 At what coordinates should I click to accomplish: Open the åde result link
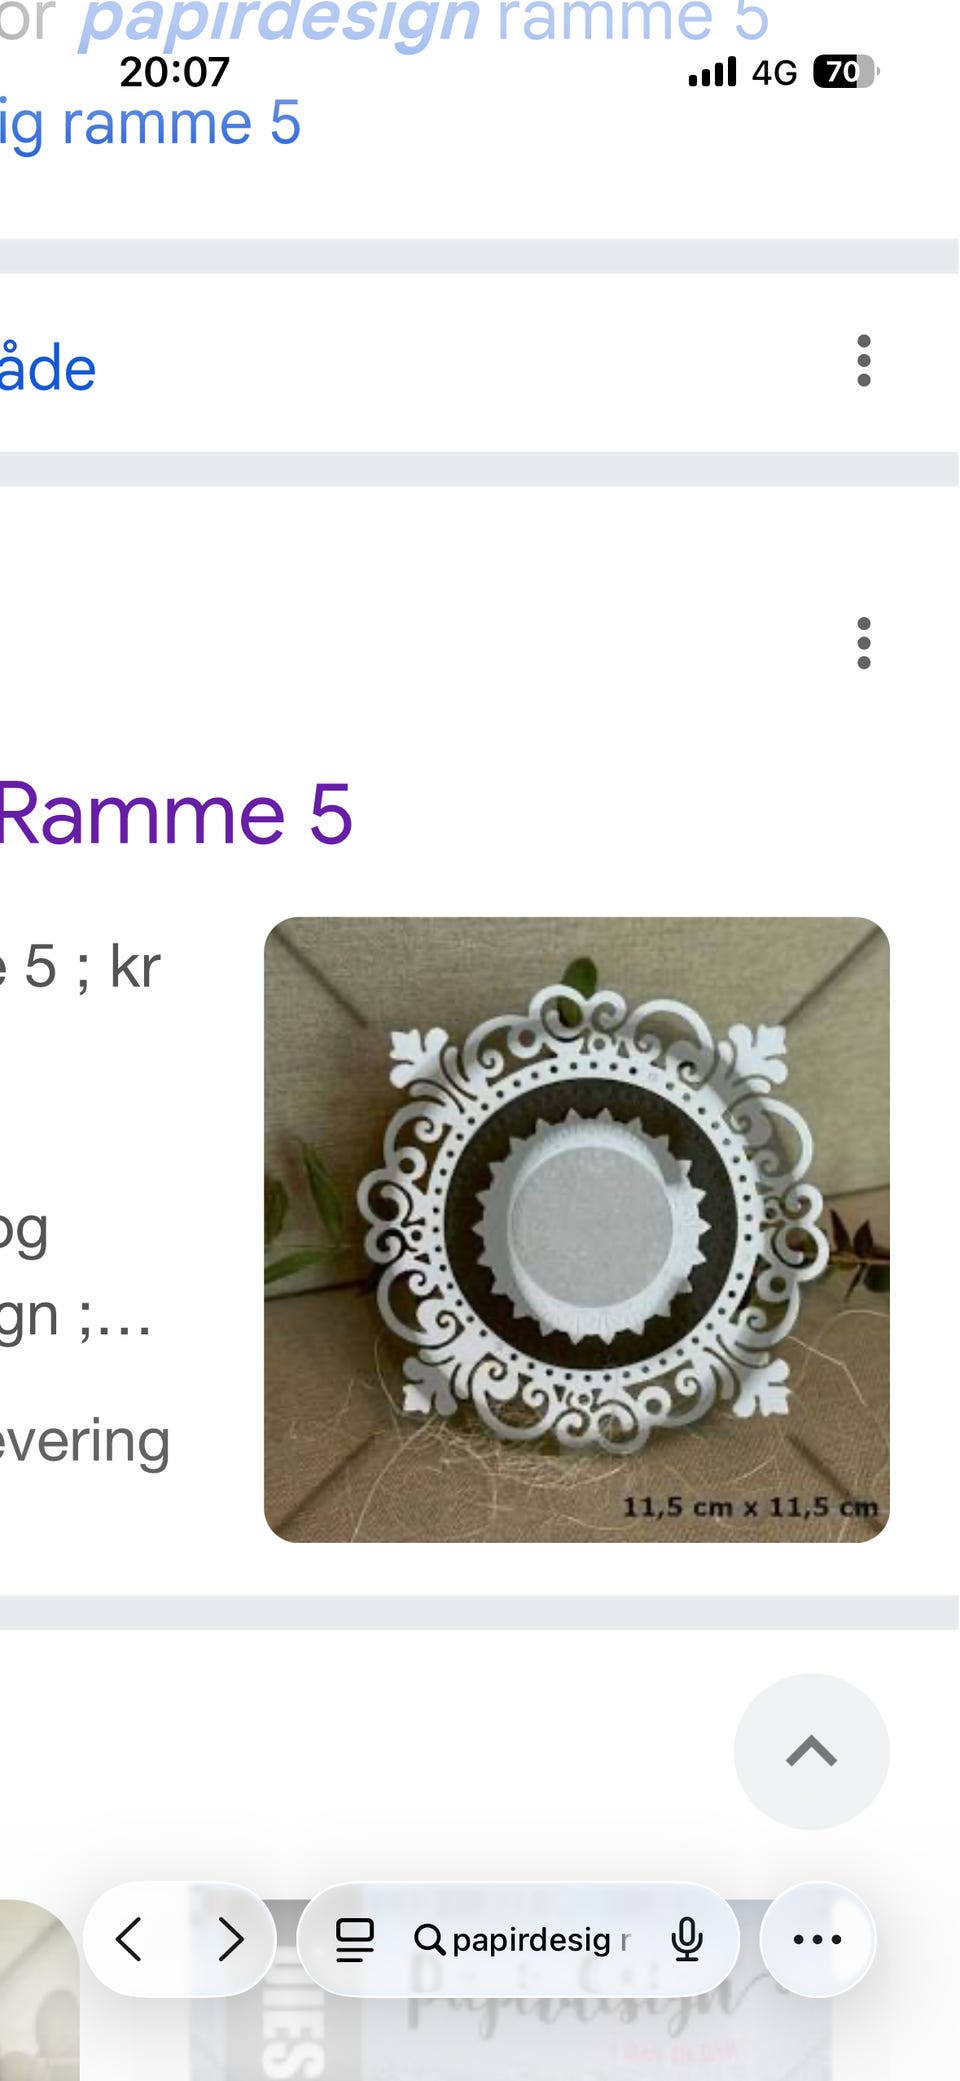[48, 368]
